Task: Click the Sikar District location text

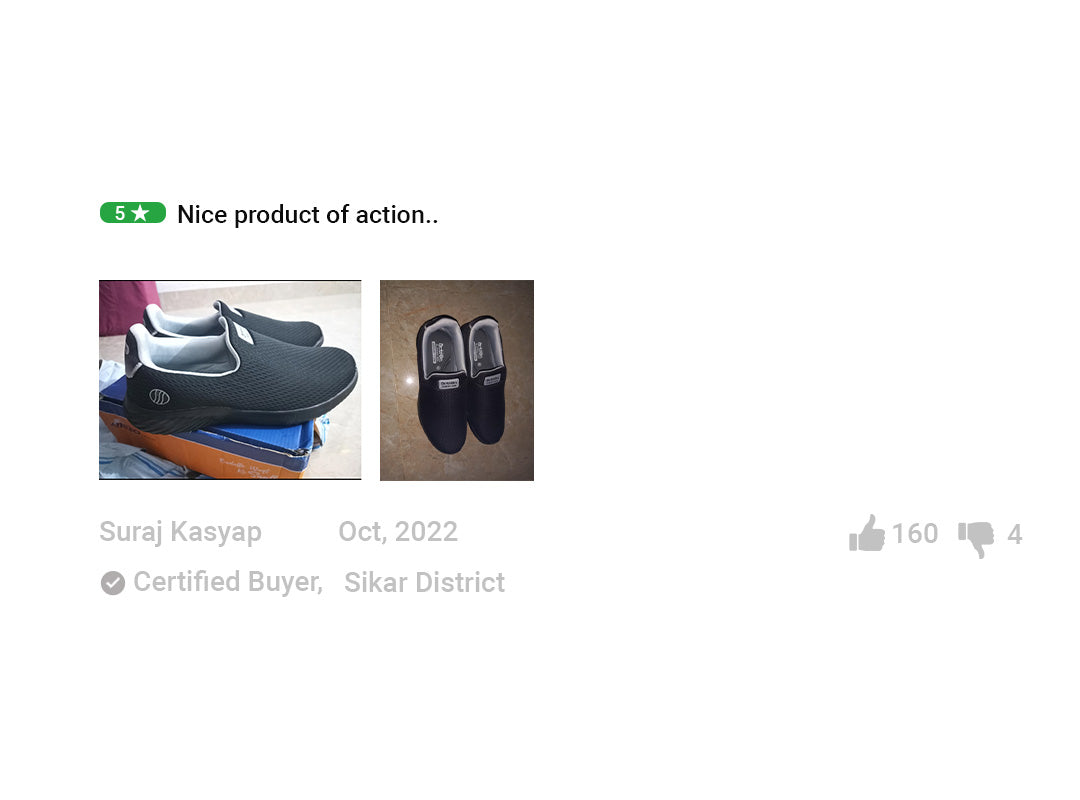Action: pyautogui.click(x=424, y=583)
